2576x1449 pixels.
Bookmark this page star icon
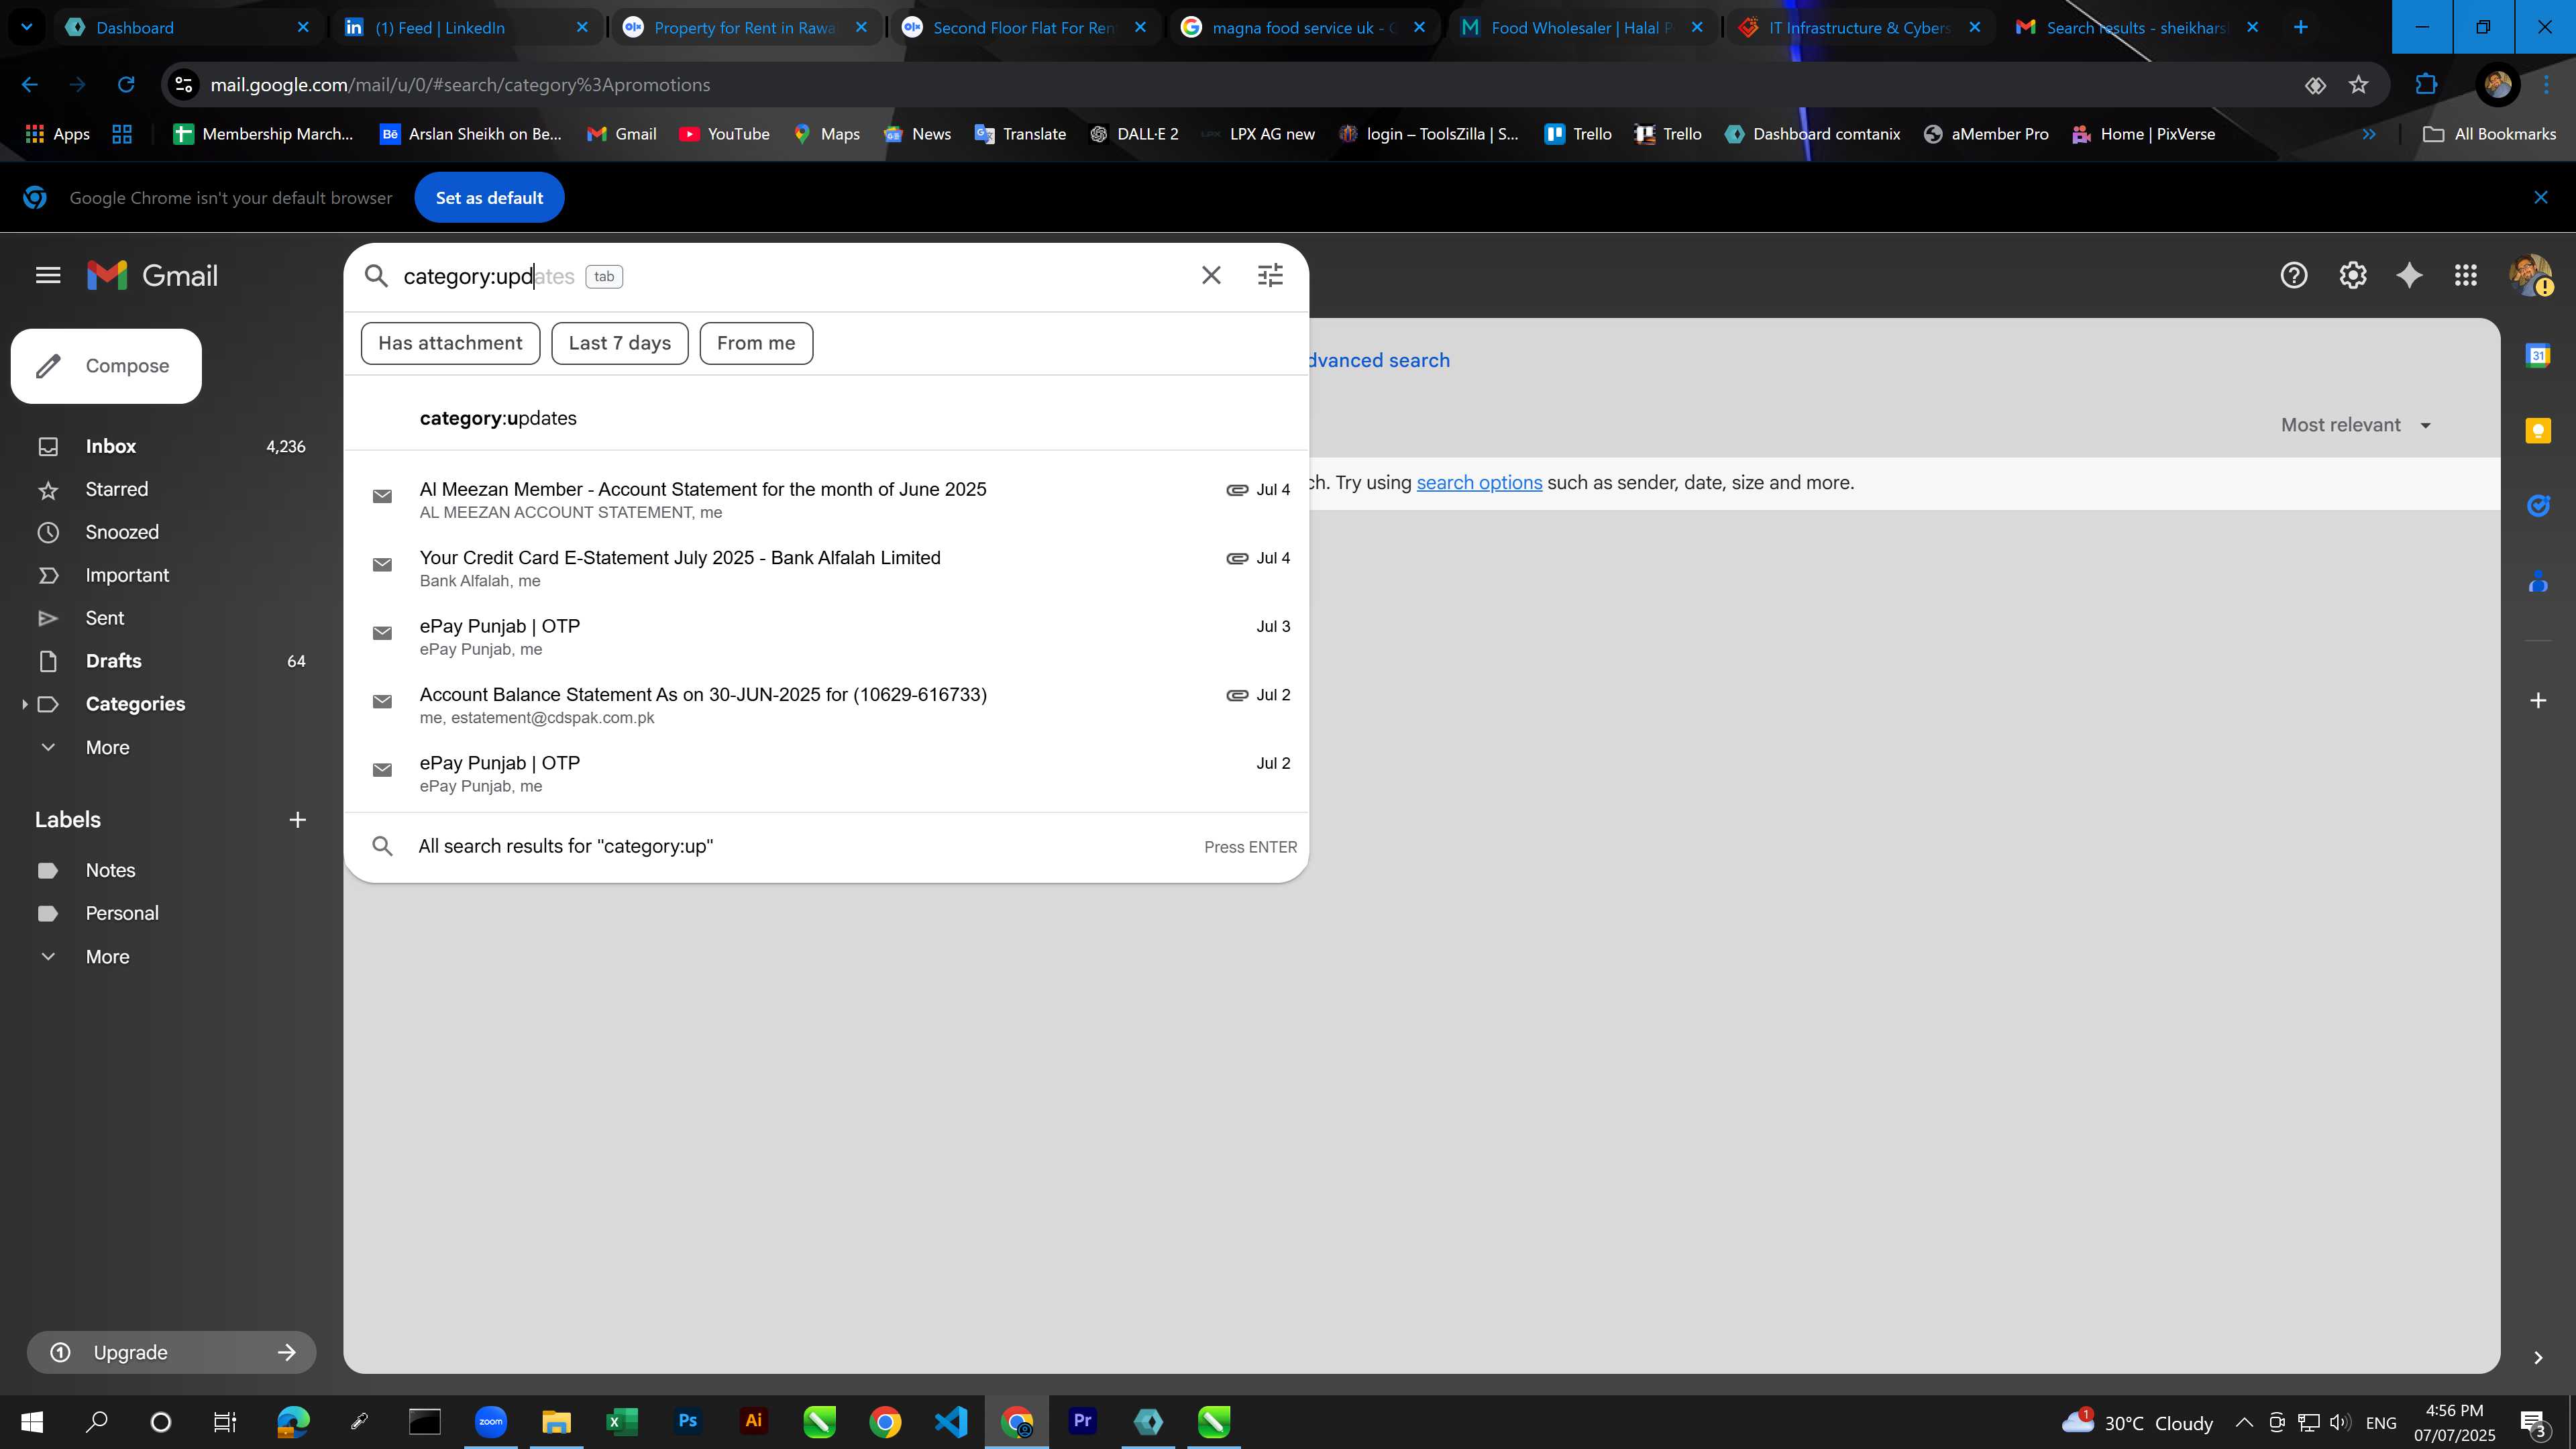pos(2359,85)
